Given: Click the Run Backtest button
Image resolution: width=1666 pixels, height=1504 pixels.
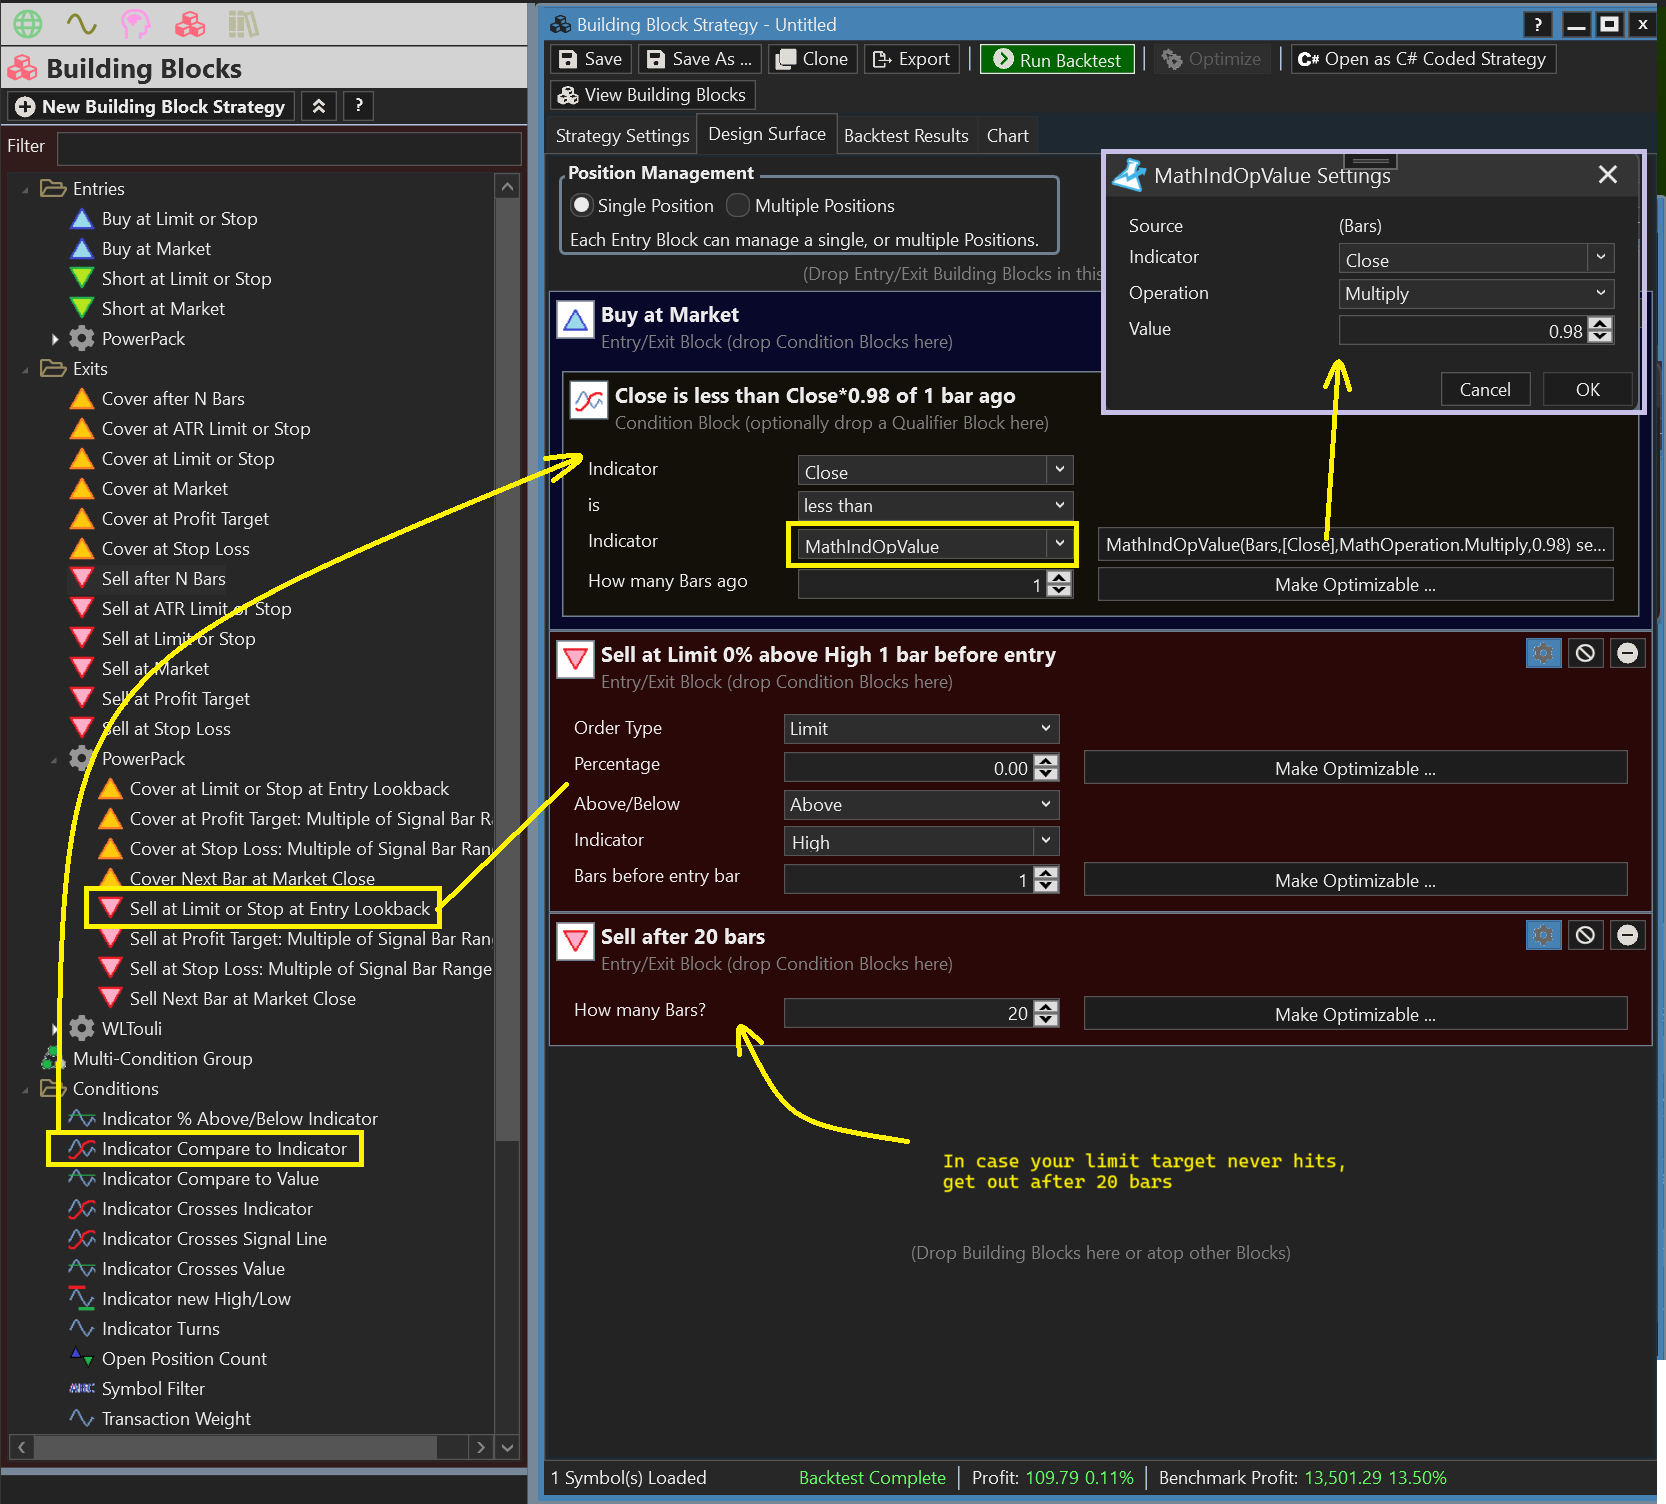Looking at the screenshot, I should 1058,60.
